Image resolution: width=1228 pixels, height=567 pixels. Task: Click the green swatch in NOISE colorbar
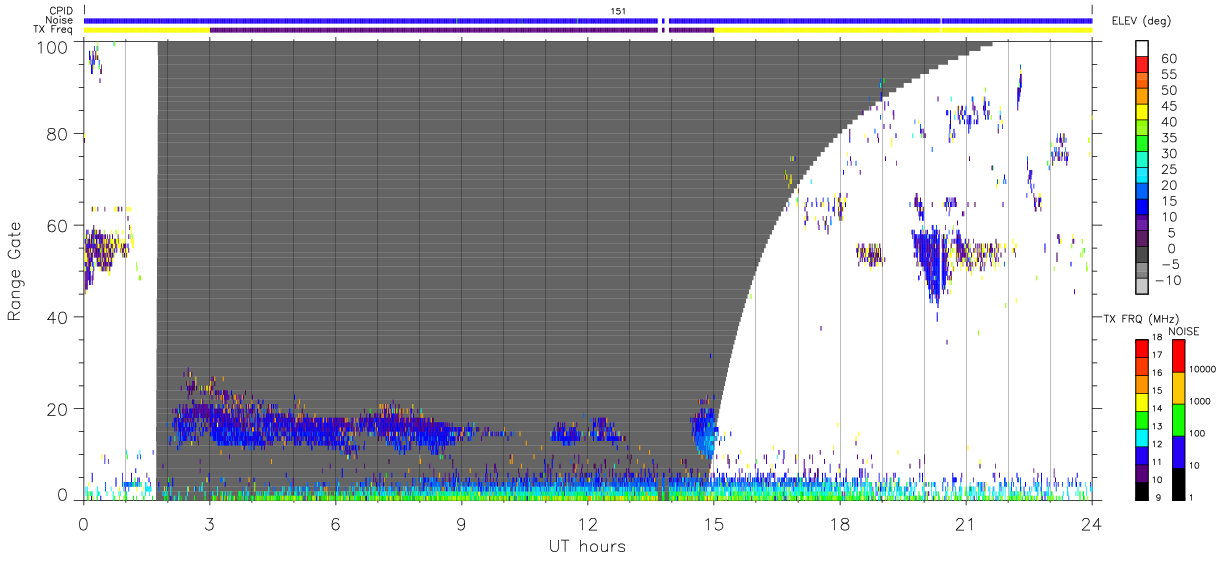coord(1181,419)
